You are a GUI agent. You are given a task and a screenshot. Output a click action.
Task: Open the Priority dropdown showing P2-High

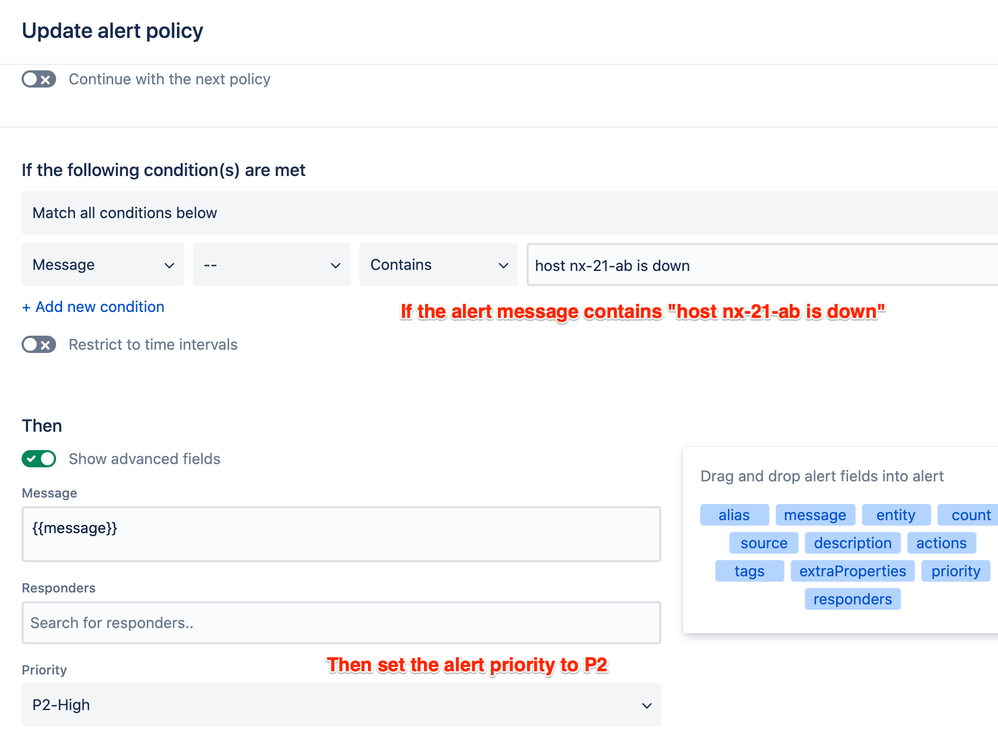pos(342,705)
